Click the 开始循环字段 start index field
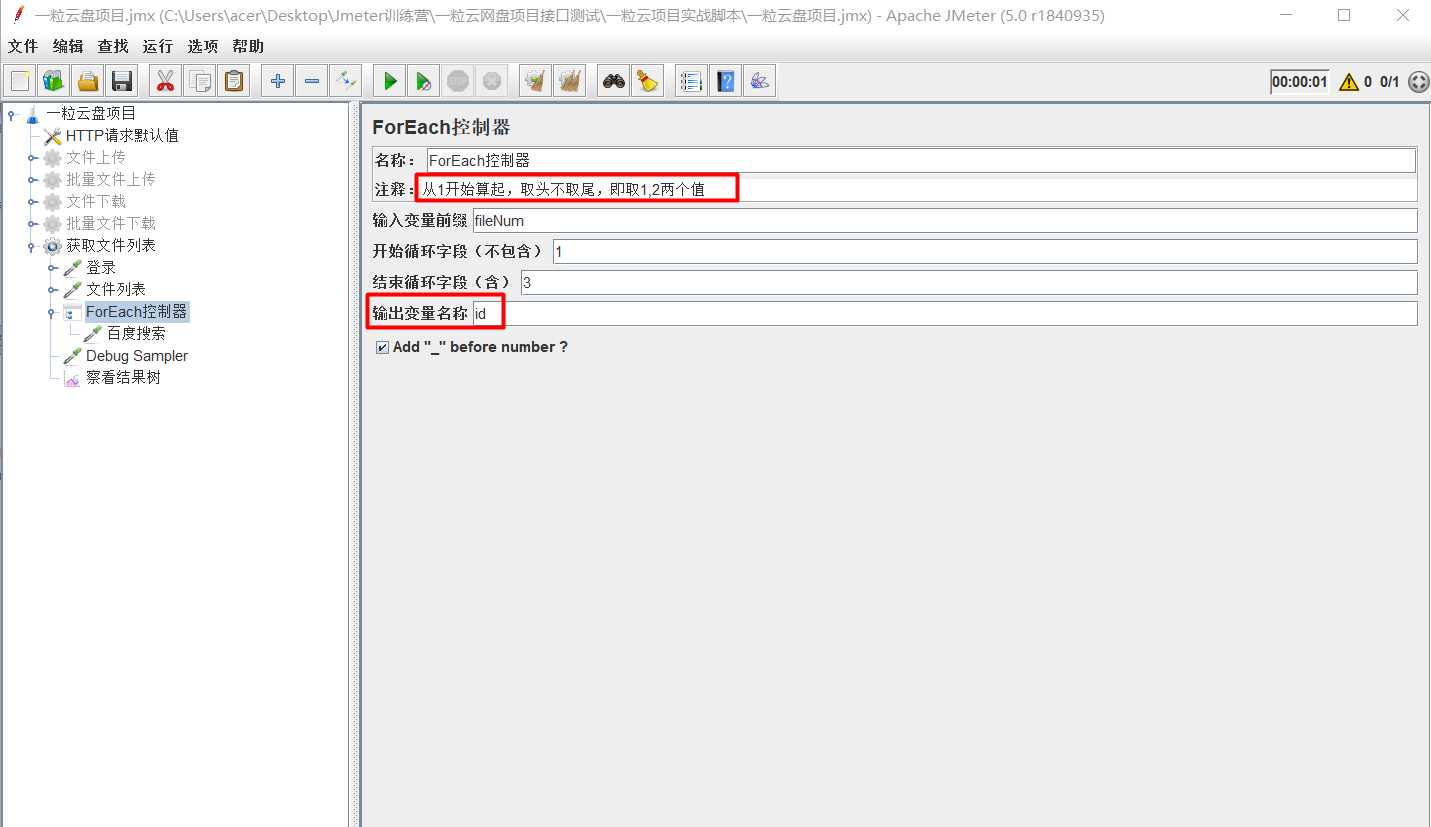1431x827 pixels. coord(985,252)
